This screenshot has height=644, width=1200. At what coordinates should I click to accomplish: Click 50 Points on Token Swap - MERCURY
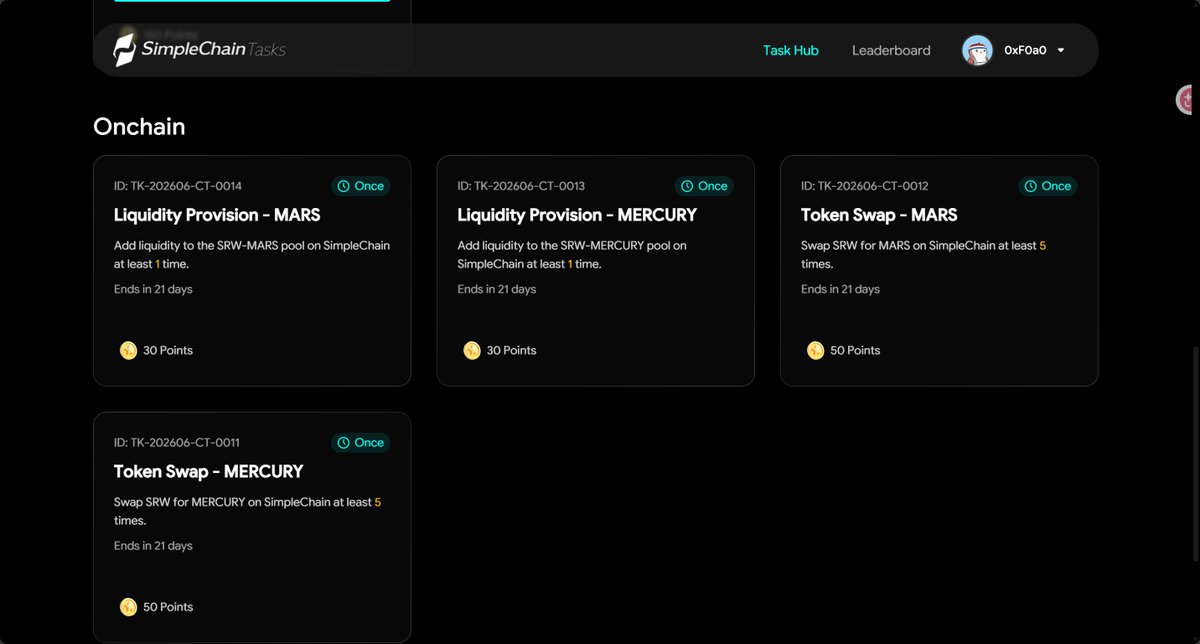(168, 607)
